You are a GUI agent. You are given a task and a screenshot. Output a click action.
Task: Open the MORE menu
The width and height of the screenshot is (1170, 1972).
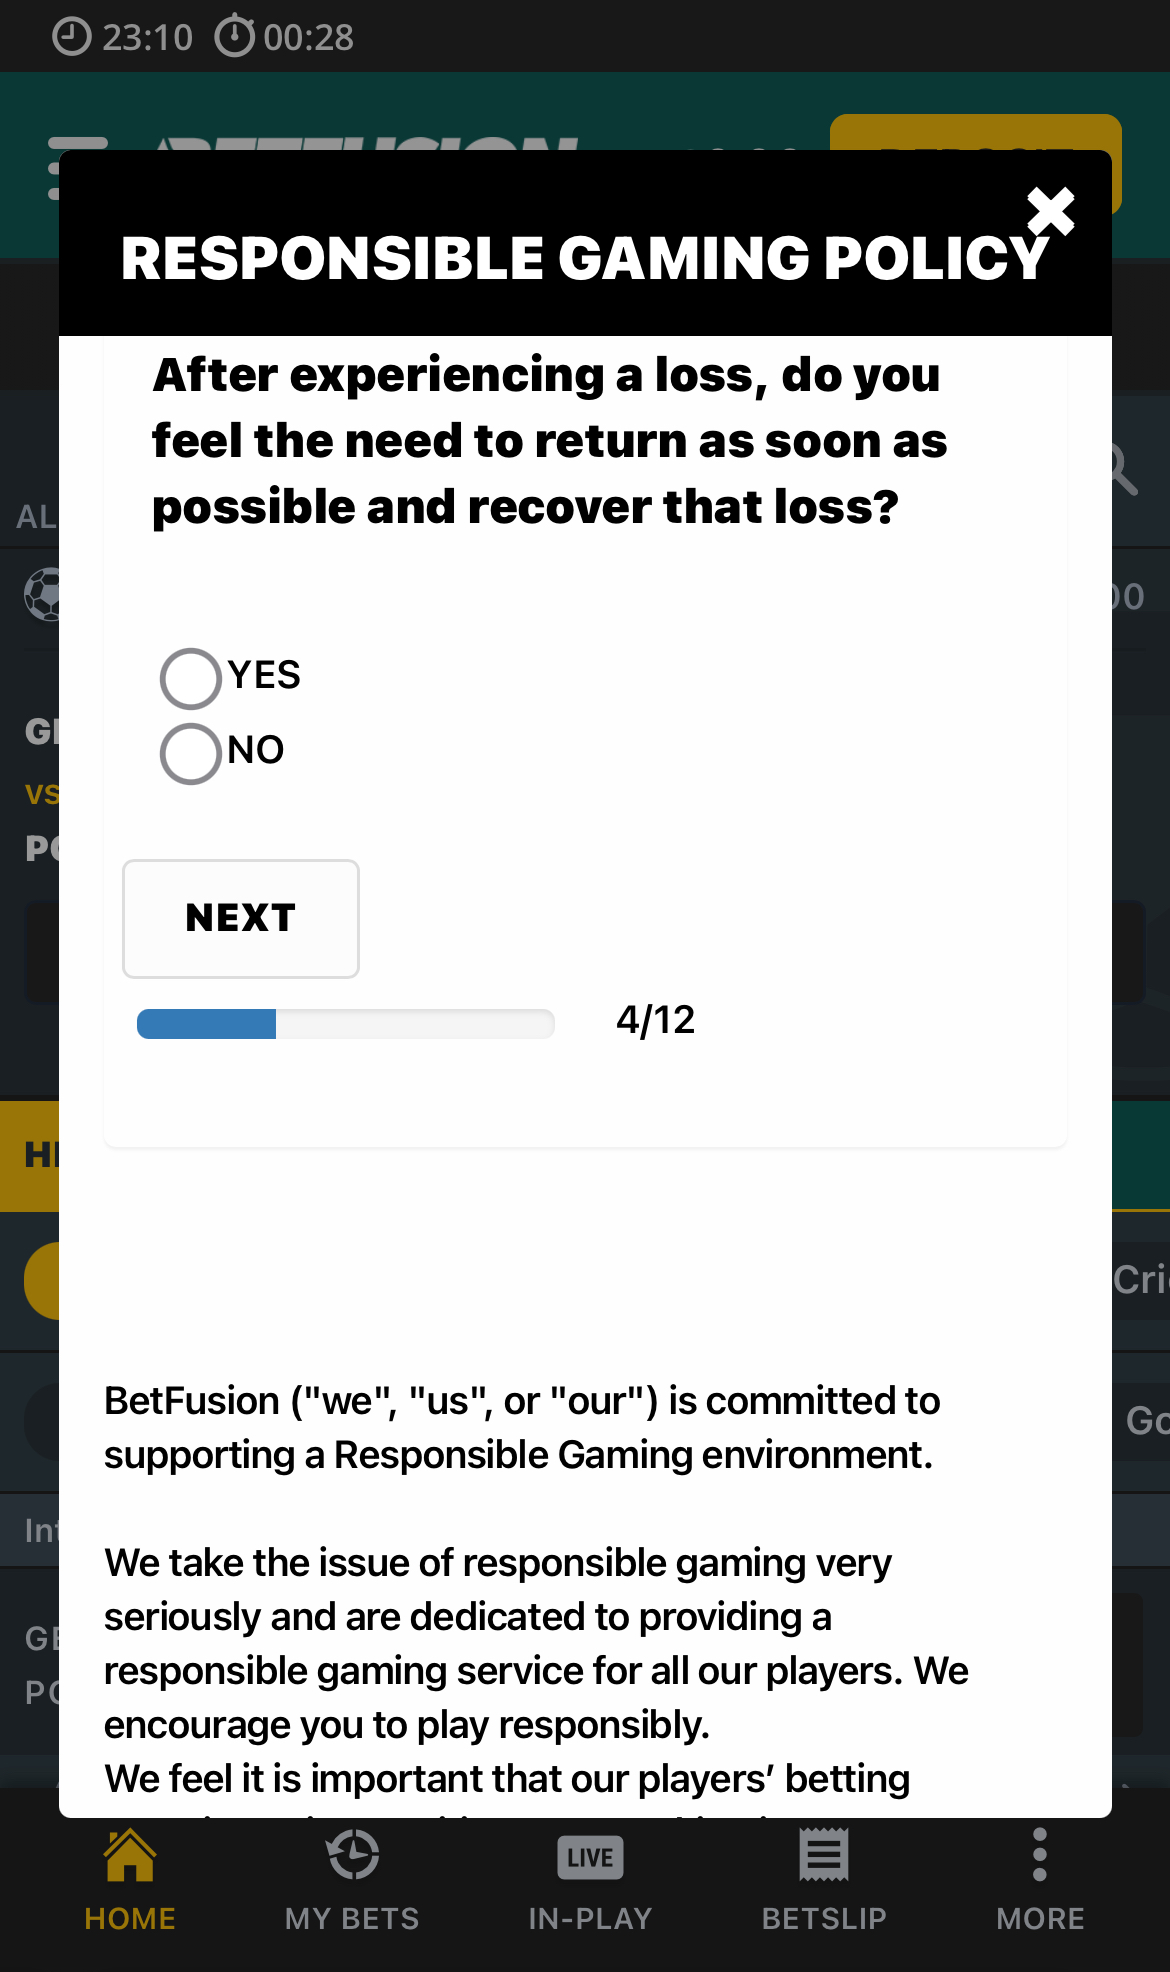(x=1040, y=1918)
